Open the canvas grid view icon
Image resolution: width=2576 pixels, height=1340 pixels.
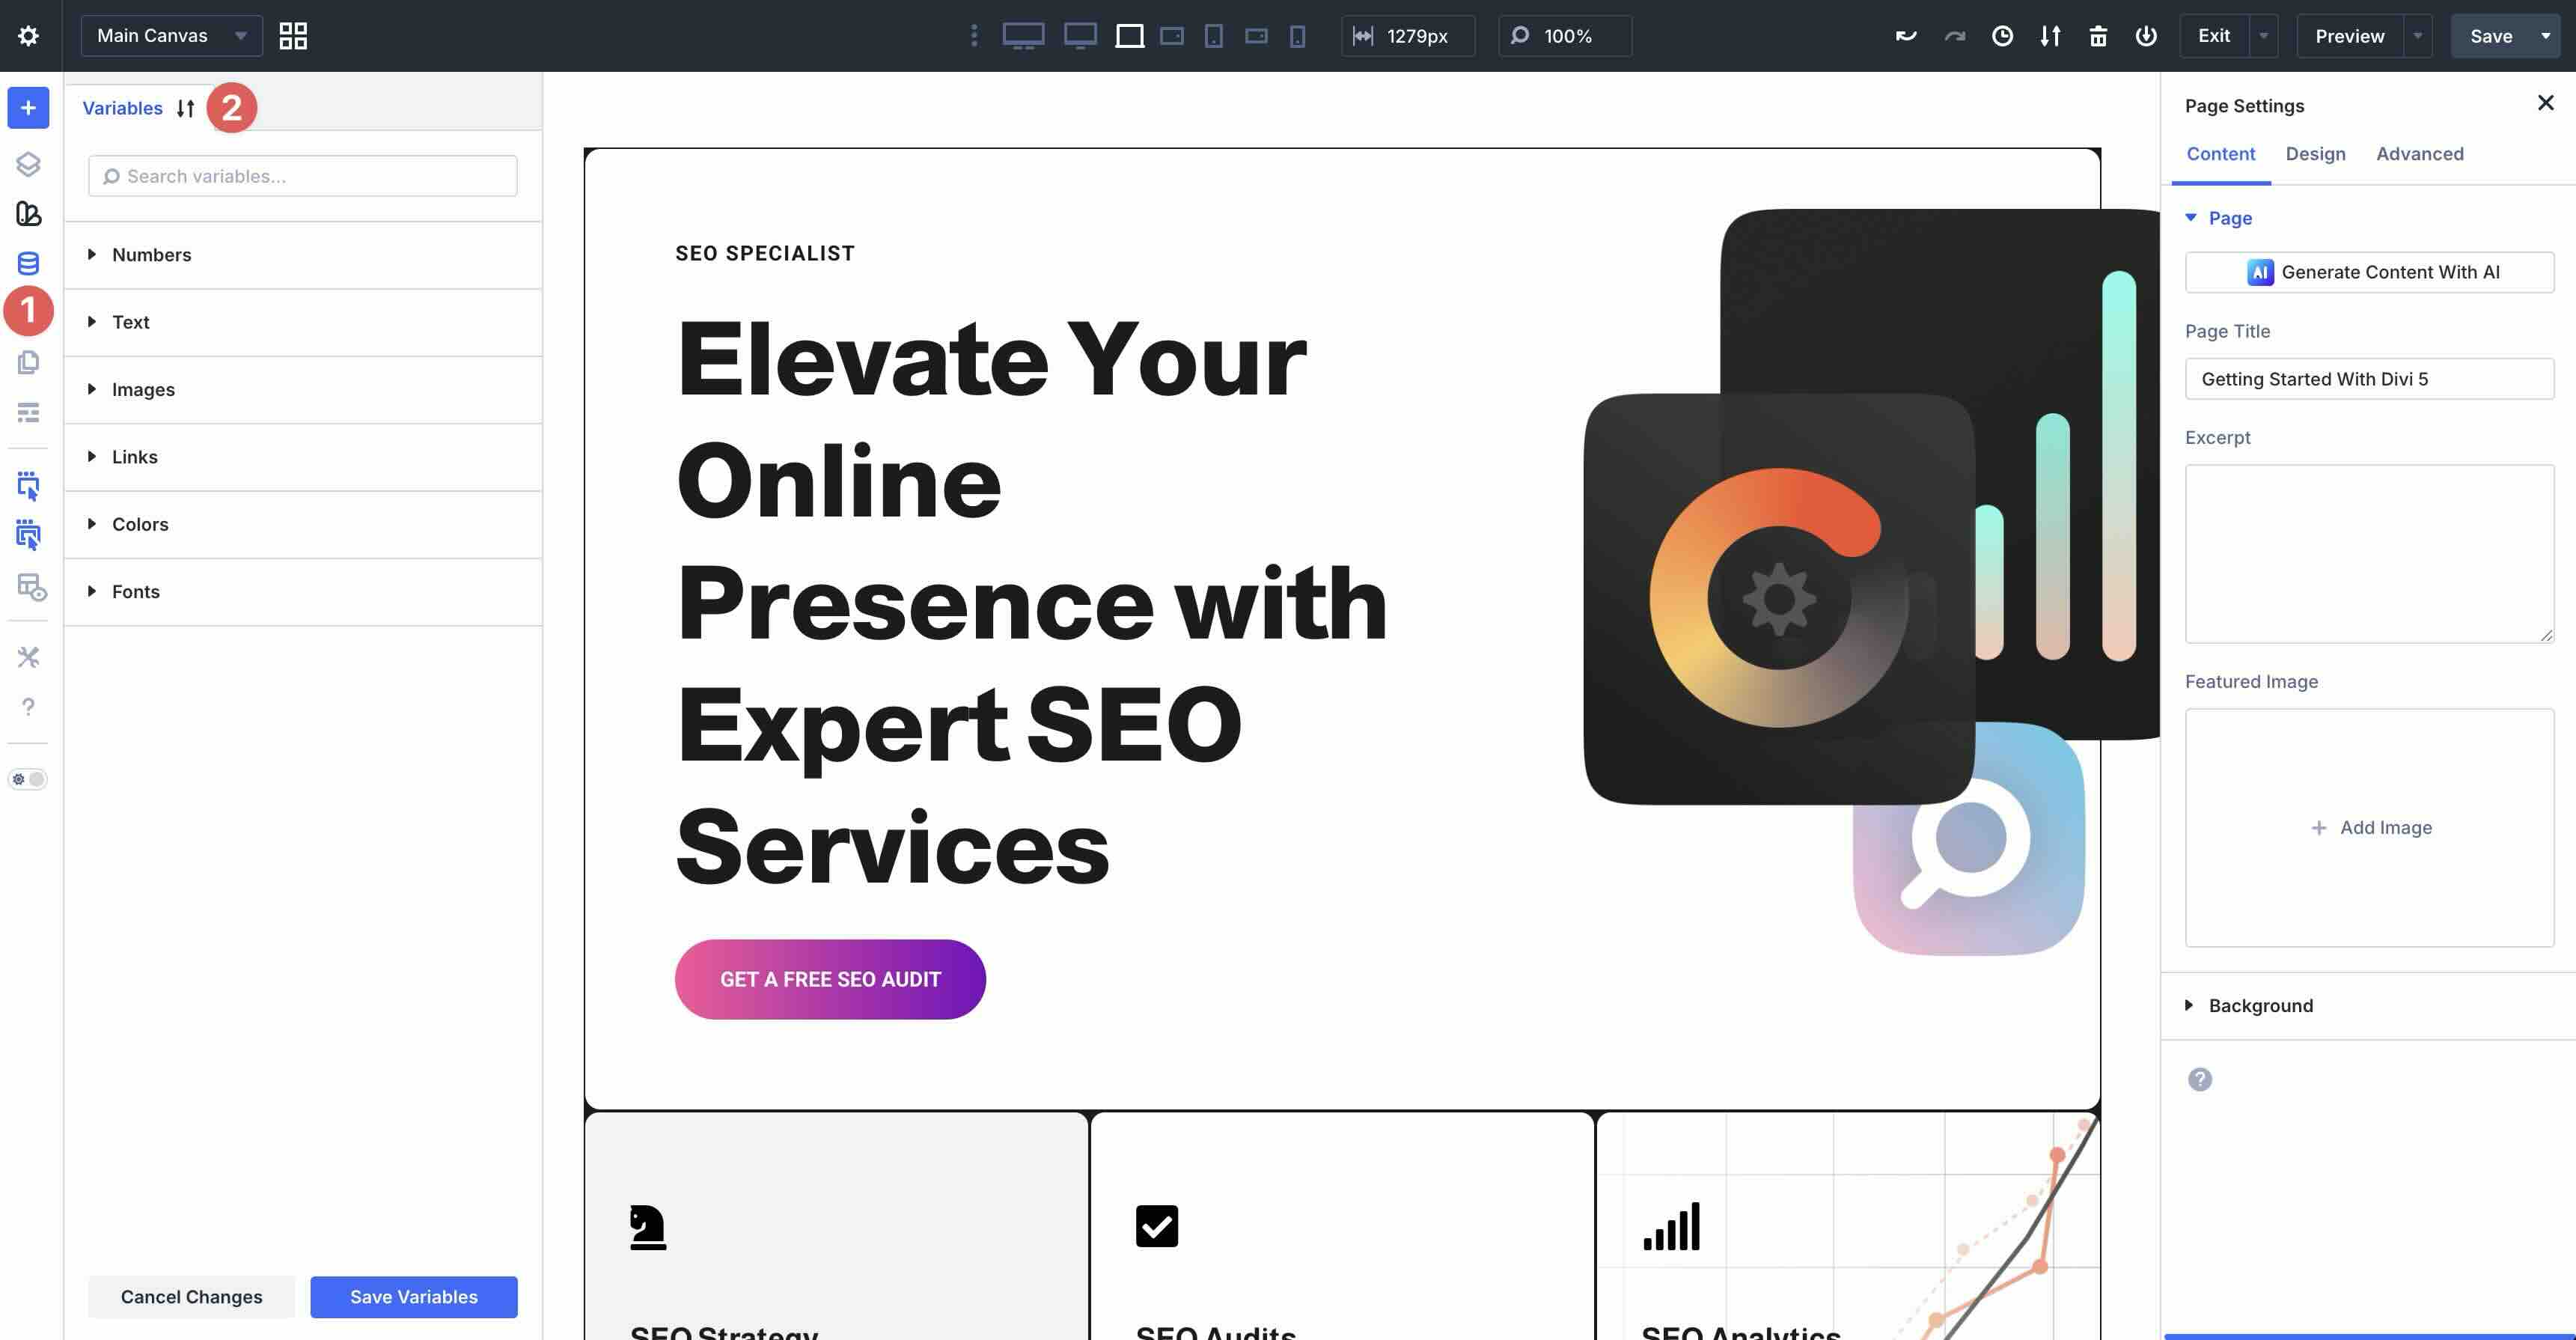tap(293, 36)
